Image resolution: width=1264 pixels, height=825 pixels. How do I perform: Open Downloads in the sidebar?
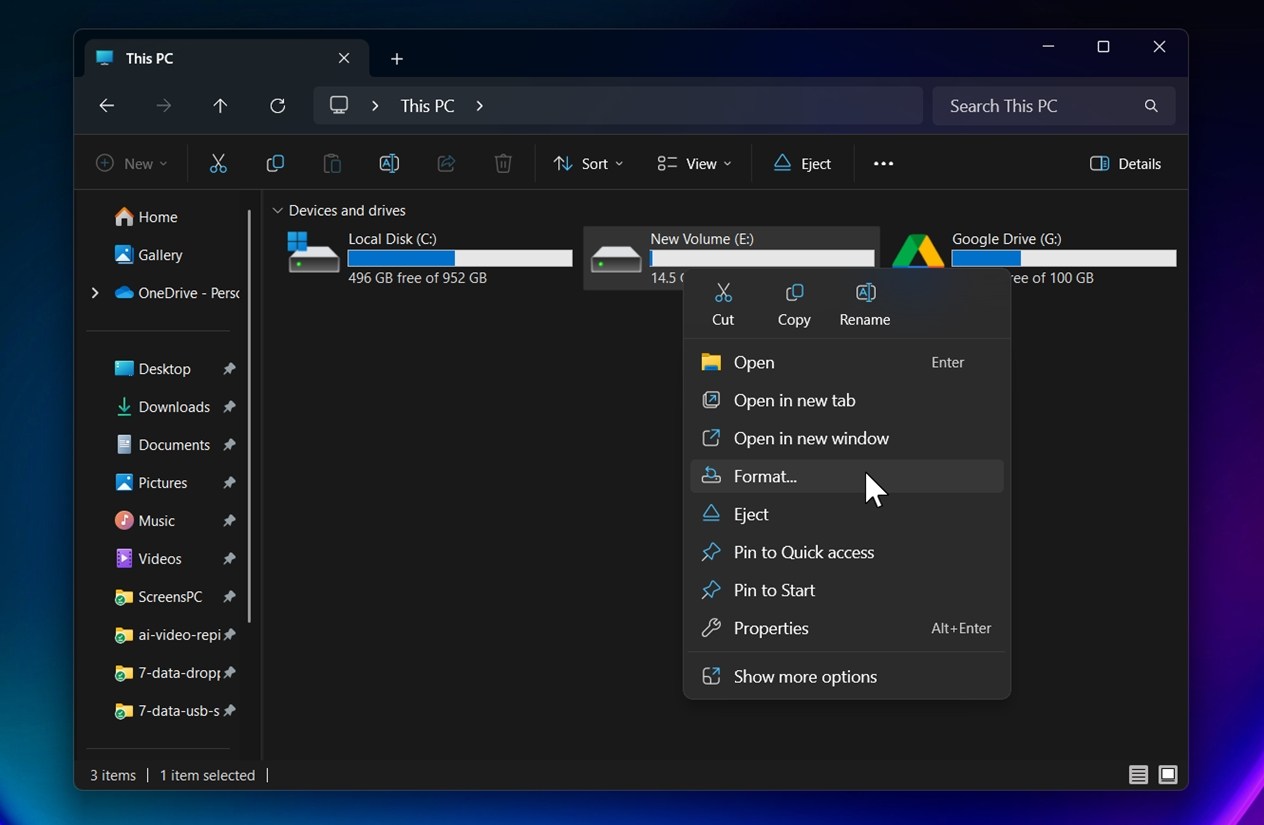(173, 407)
